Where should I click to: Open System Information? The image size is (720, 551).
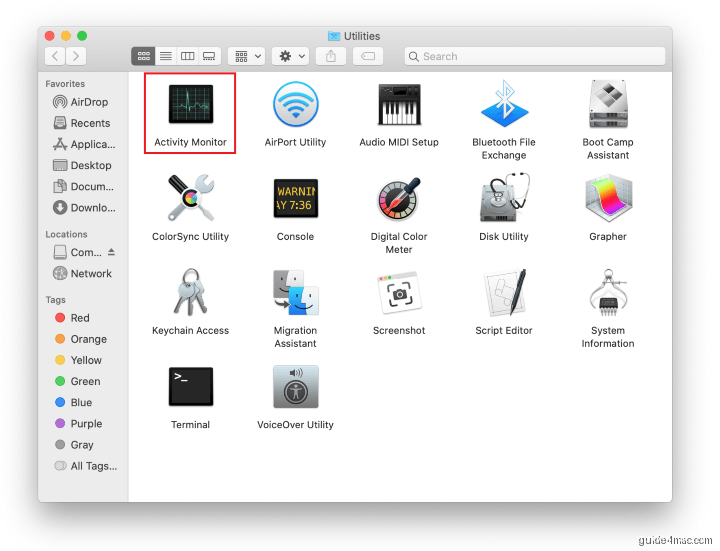click(608, 292)
